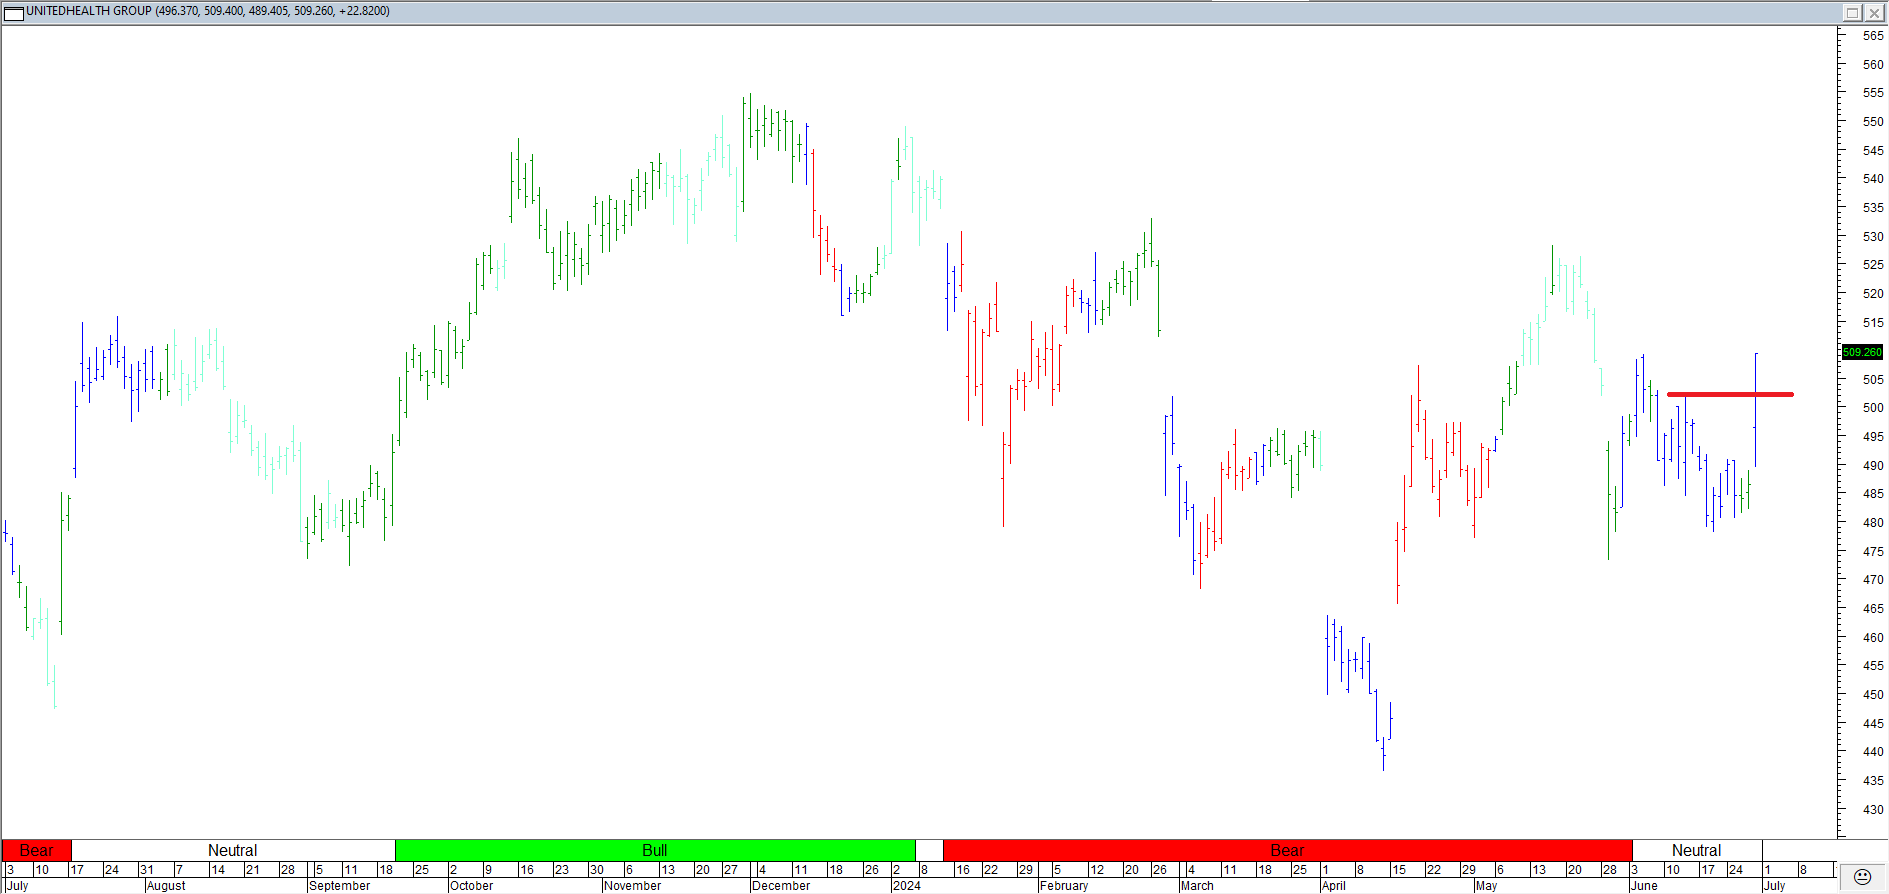Maximize the UnitedHealth chart window
Screen dimensions: 1889x894
[x=1852, y=12]
